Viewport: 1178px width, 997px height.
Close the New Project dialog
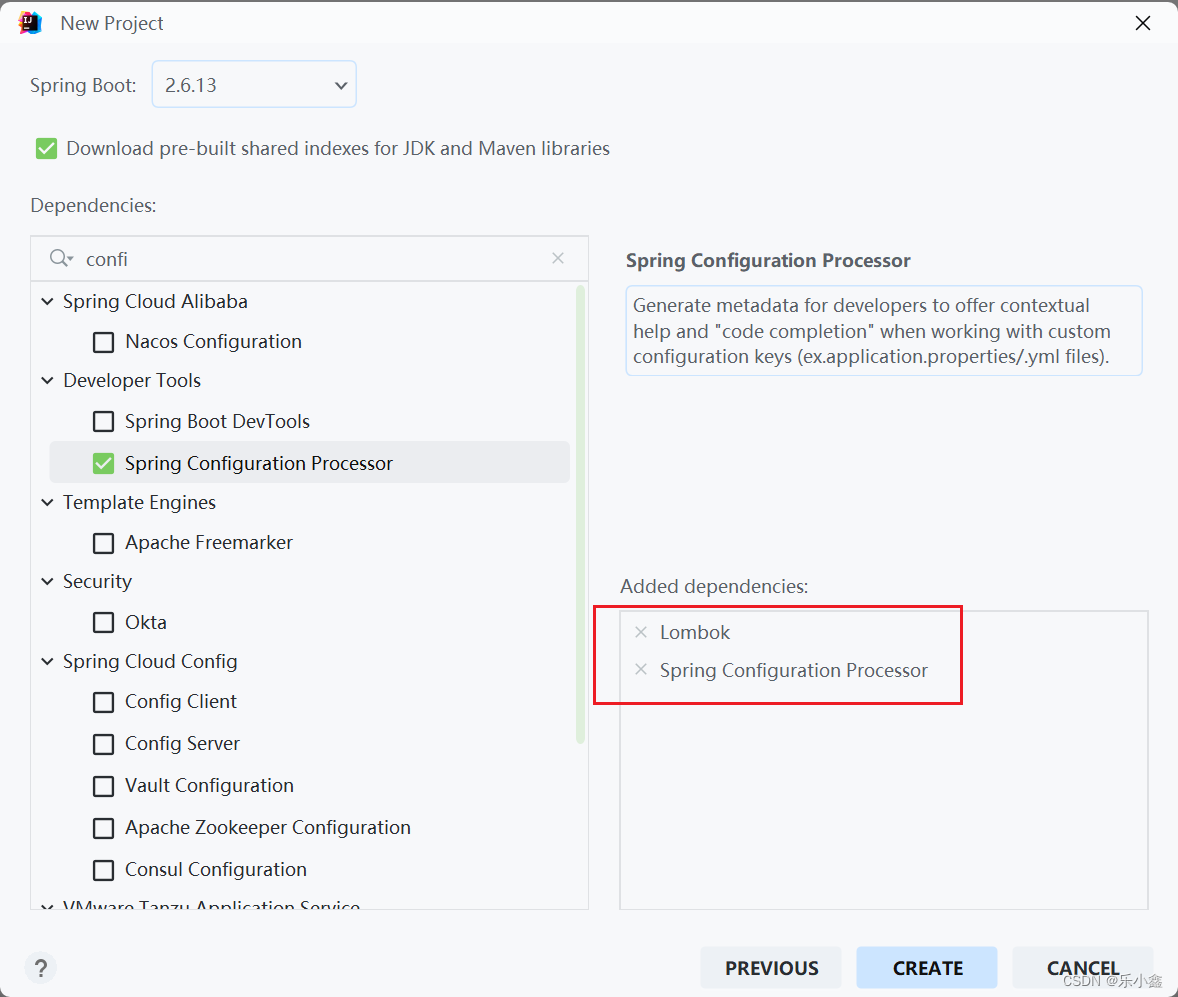[1143, 23]
